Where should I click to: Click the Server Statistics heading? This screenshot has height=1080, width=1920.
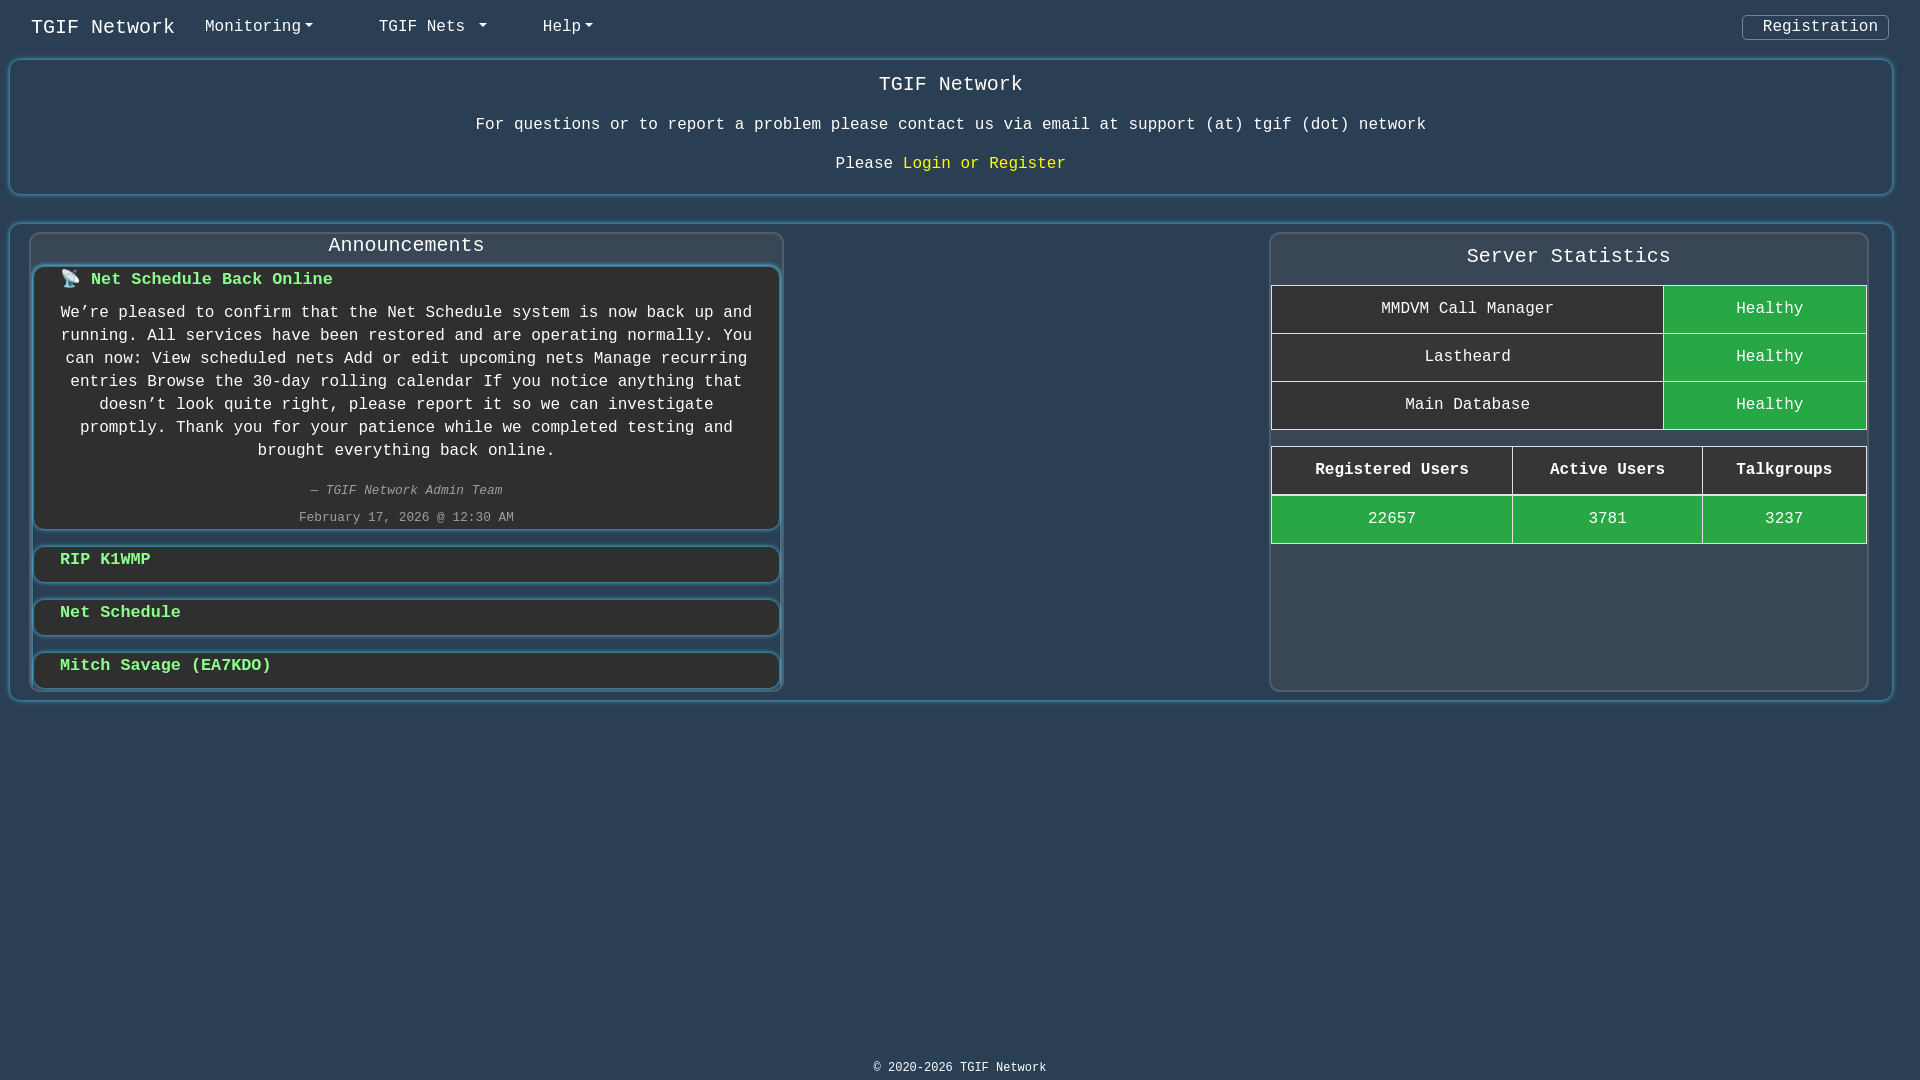[1568, 256]
